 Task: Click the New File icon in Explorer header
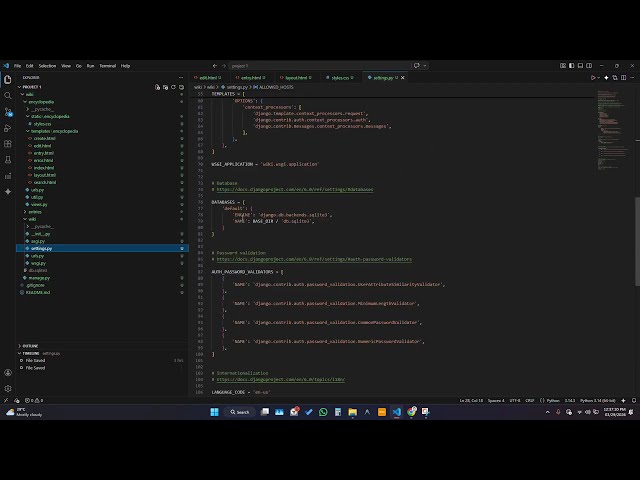tap(157, 87)
